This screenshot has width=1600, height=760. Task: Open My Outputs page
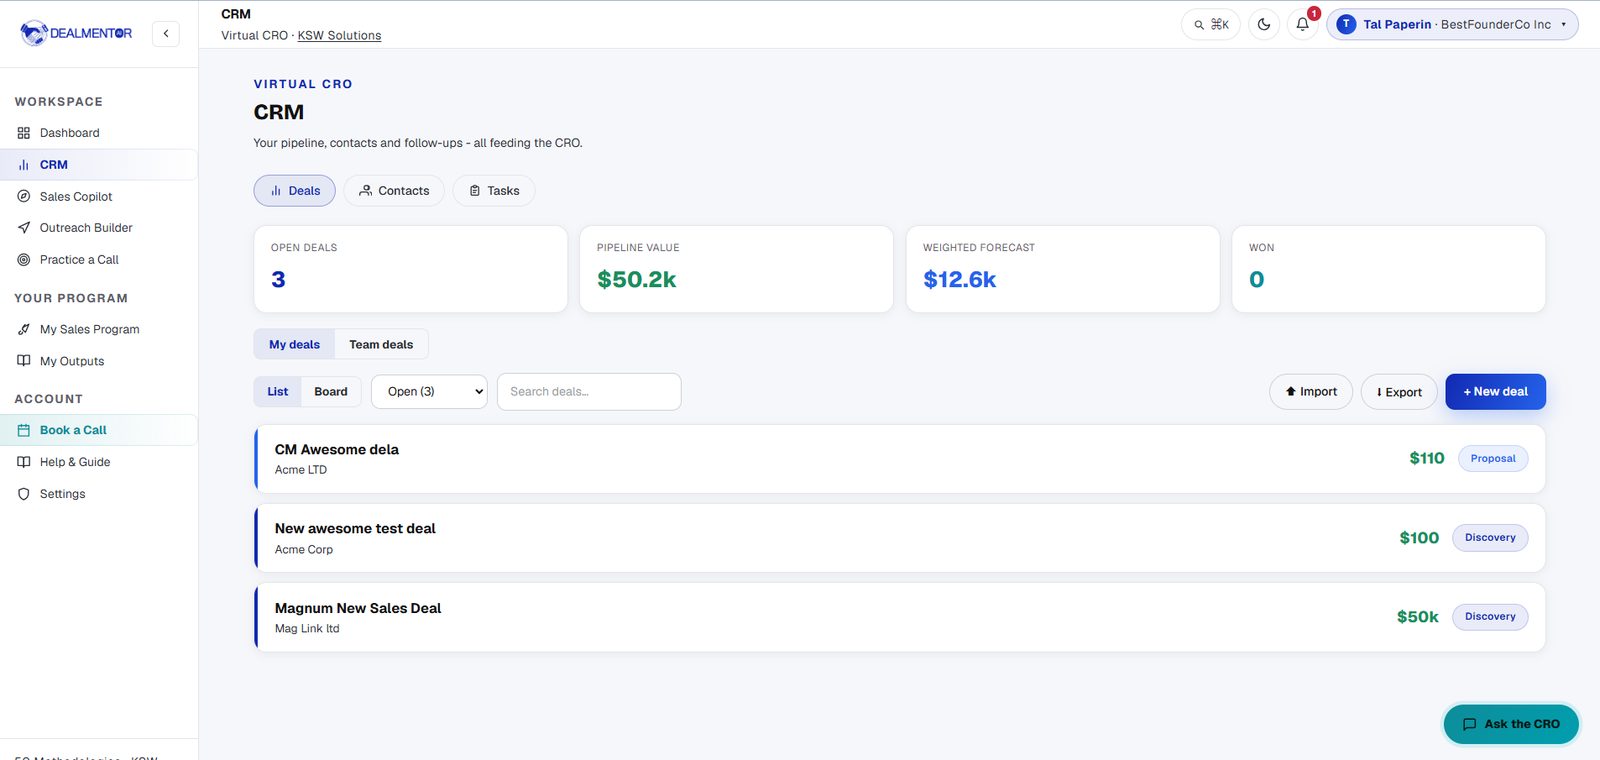(x=98, y=361)
